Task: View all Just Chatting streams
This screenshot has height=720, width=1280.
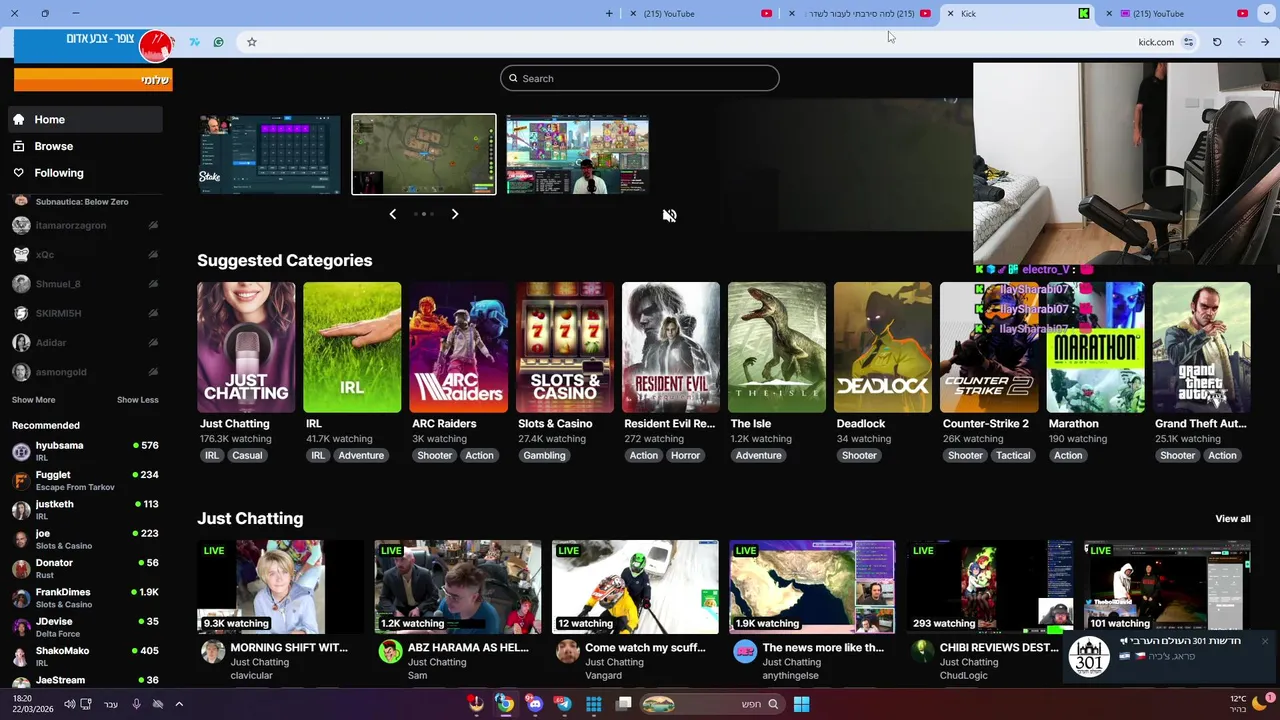Action: tap(1232, 519)
